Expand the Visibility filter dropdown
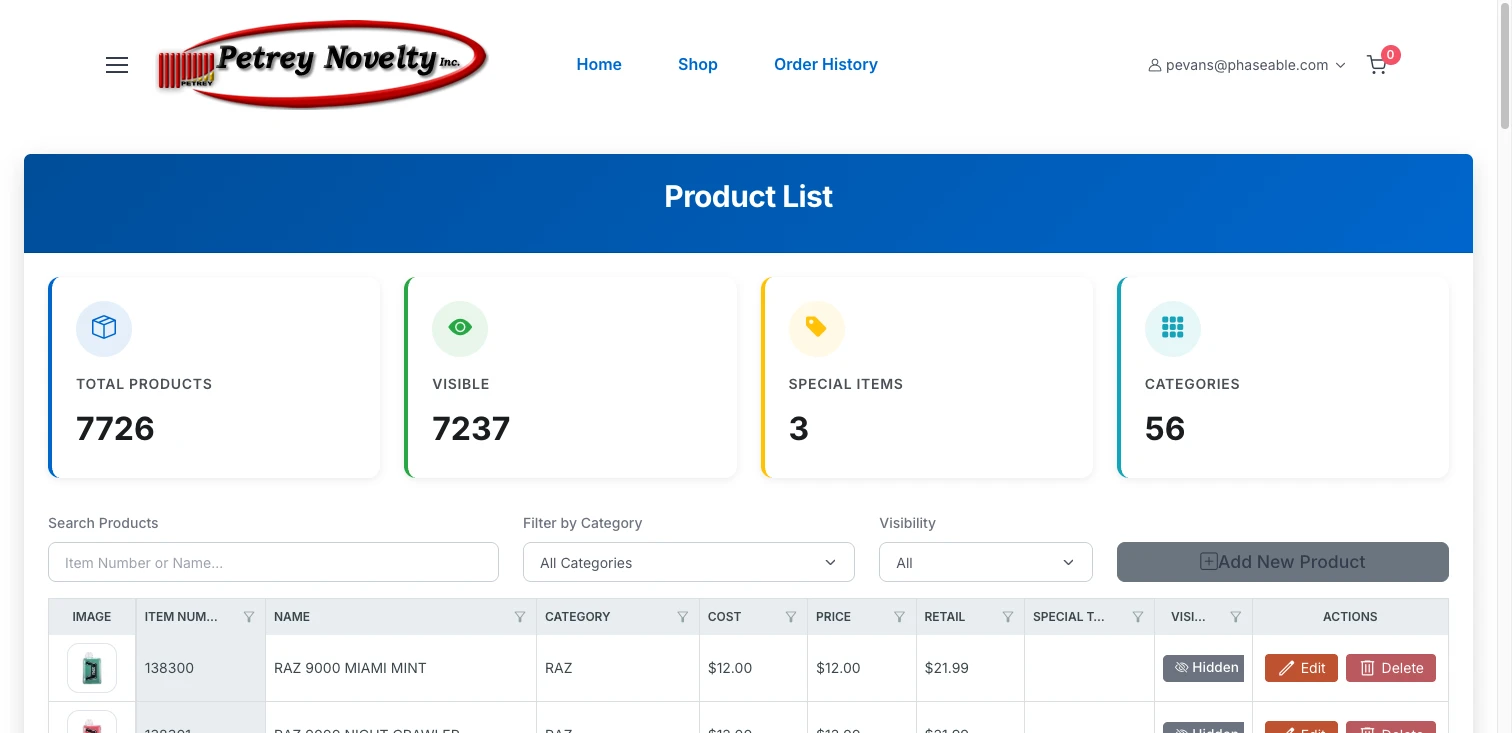The height and width of the screenshot is (733, 1512). click(x=985, y=562)
